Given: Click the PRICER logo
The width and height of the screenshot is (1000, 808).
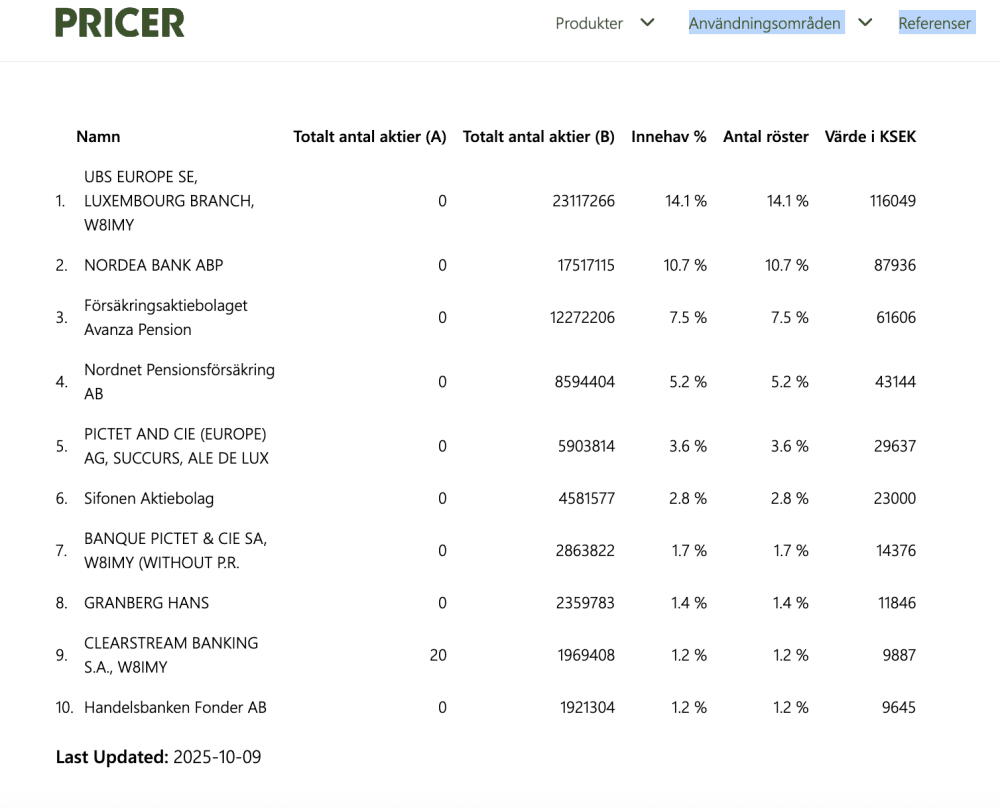Looking at the screenshot, I should pyautogui.click(x=120, y=23).
